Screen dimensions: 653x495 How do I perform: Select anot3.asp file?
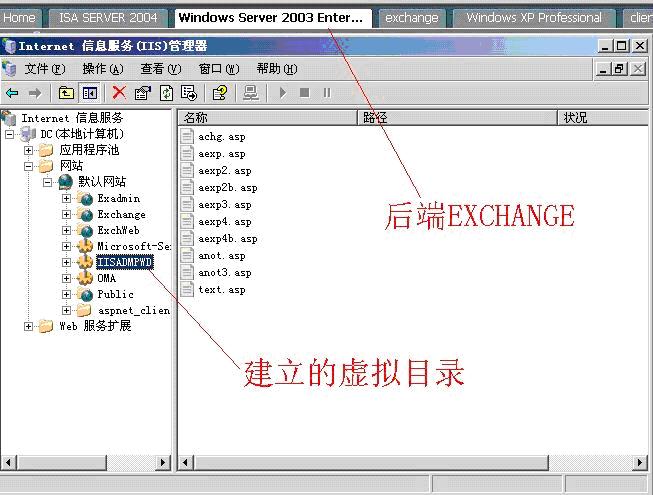click(224, 273)
